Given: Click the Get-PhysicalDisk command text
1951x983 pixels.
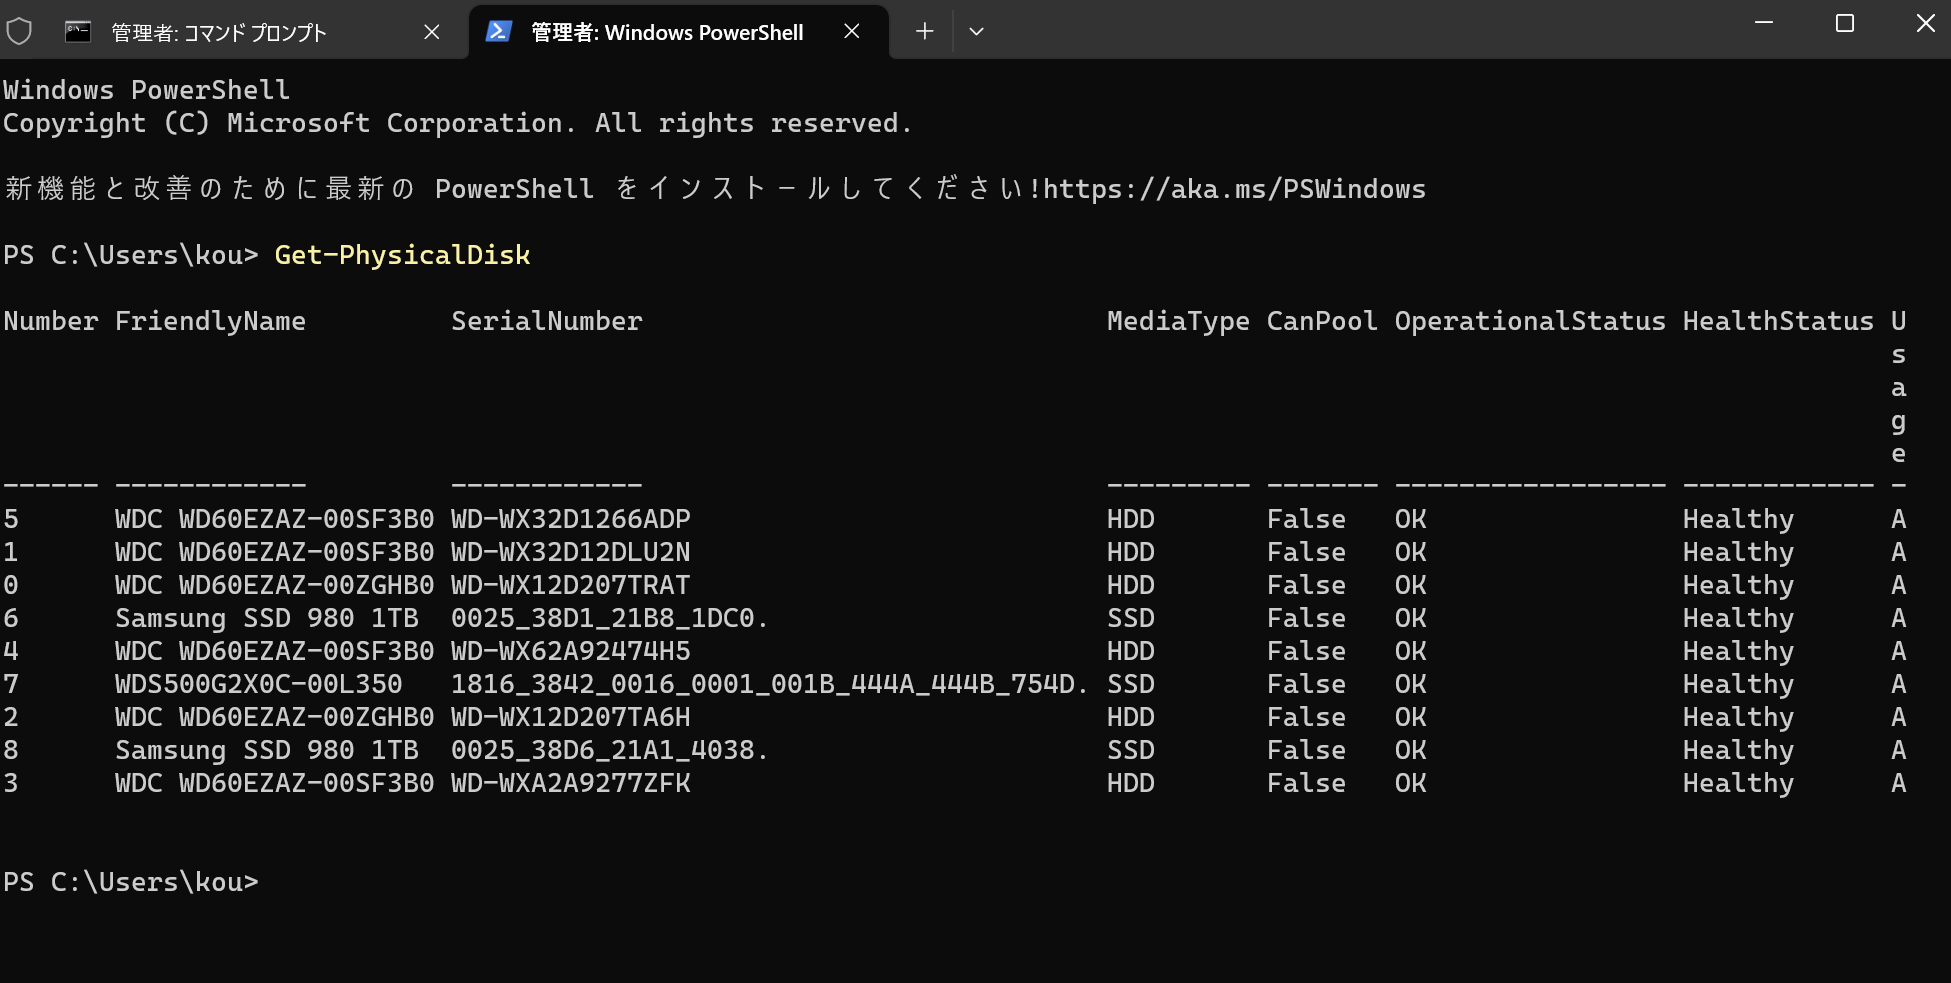Looking at the screenshot, I should 402,255.
